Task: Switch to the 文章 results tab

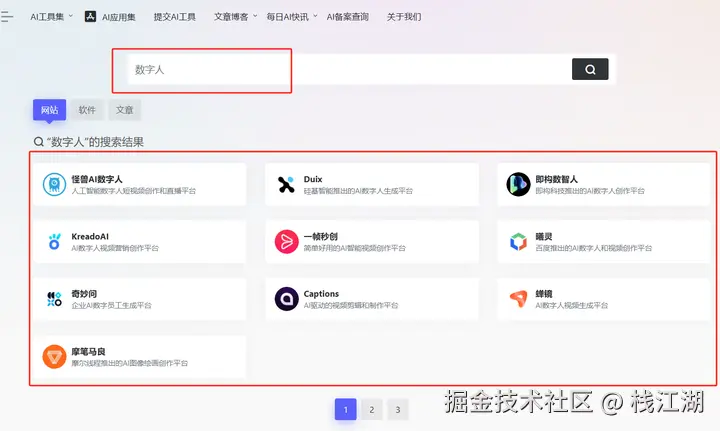Action: click(124, 110)
